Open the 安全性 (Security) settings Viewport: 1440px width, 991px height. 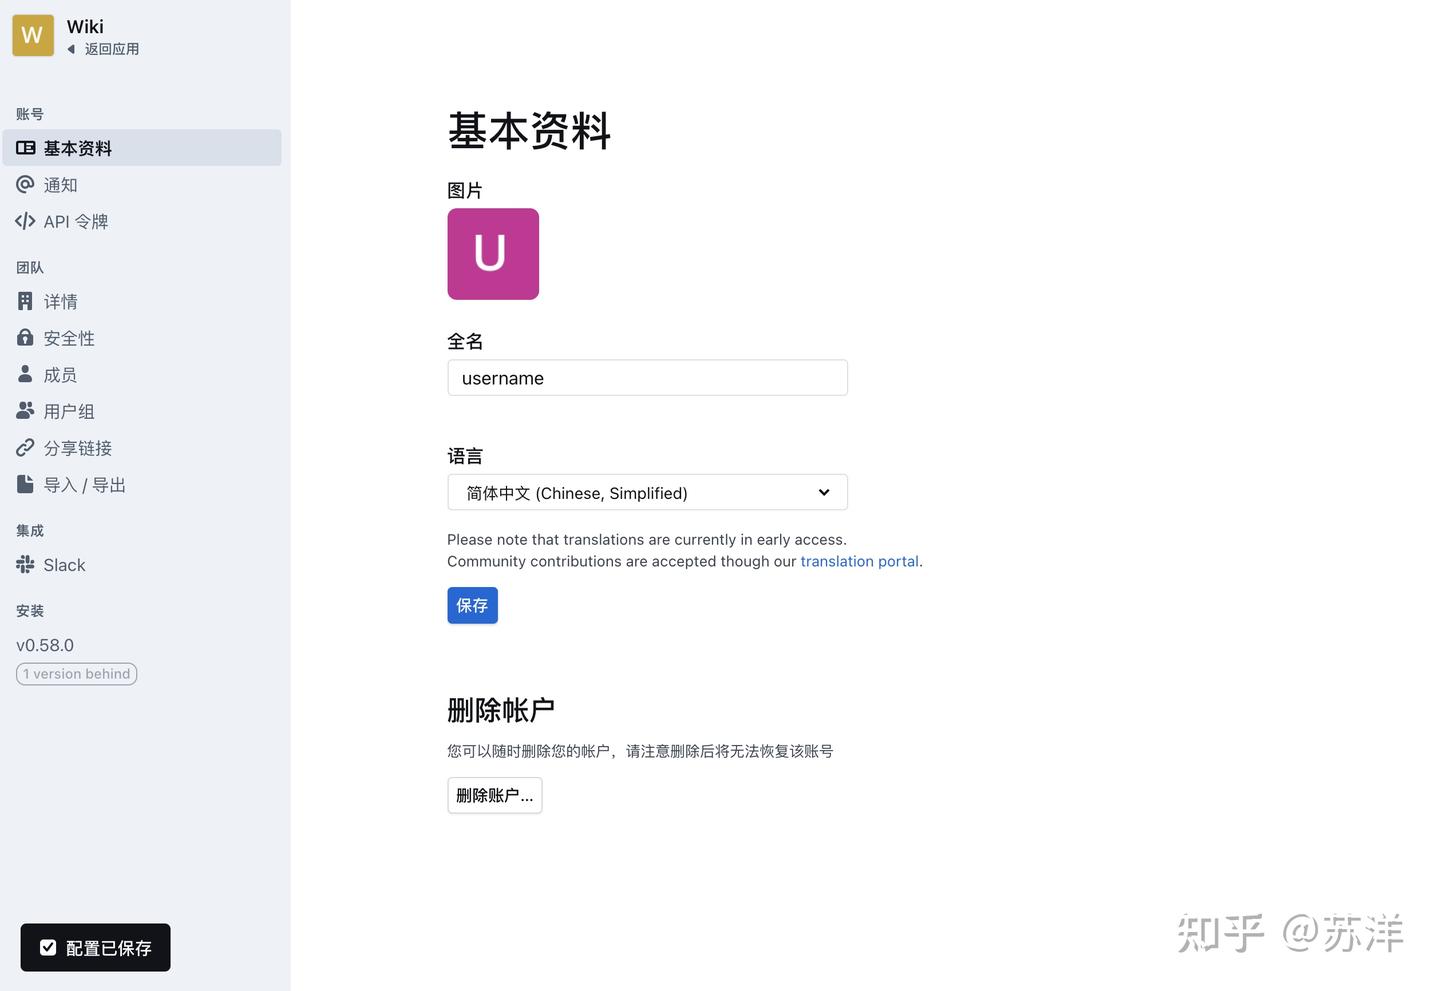pos(68,337)
